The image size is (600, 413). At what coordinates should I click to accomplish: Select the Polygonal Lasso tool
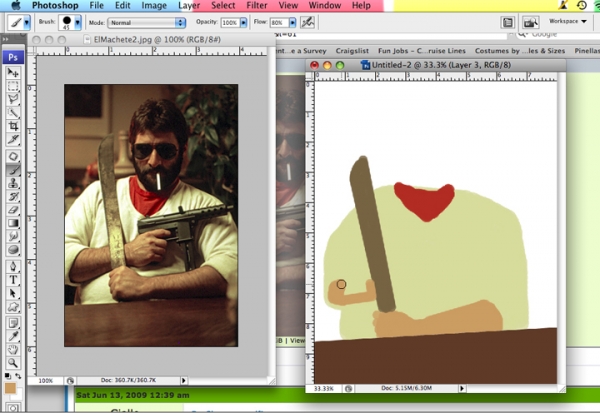click(x=13, y=99)
